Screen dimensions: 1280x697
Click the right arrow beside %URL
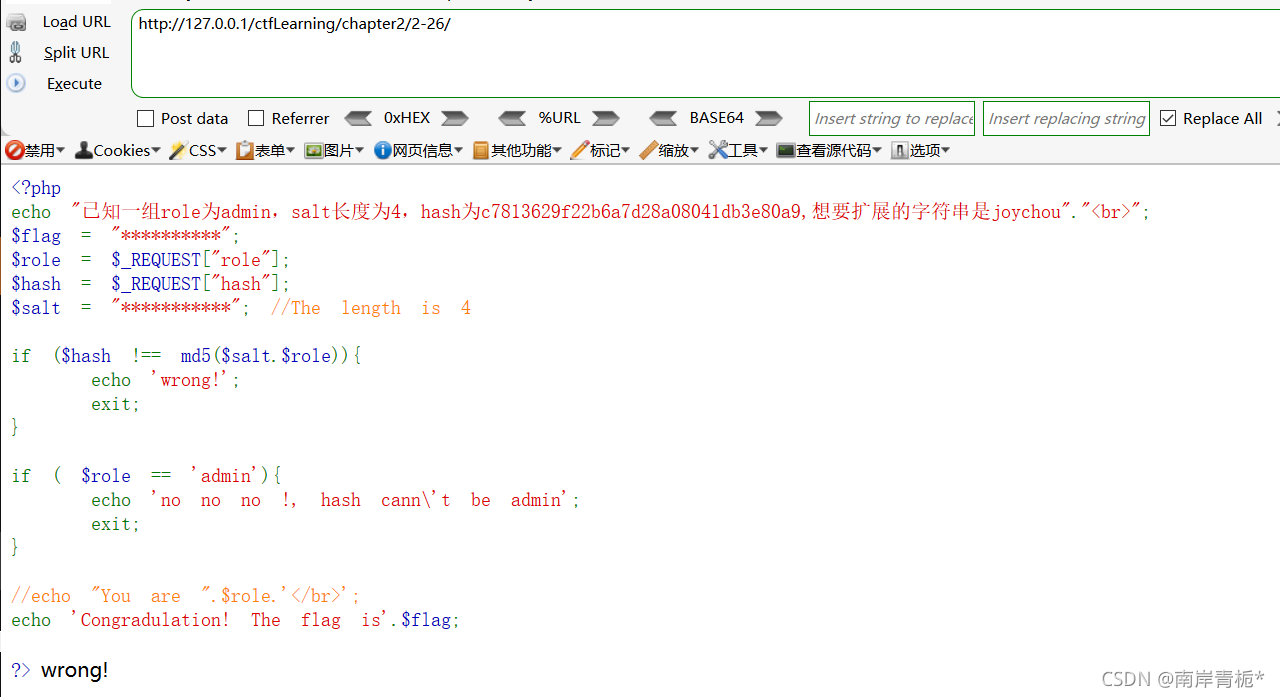pos(606,118)
